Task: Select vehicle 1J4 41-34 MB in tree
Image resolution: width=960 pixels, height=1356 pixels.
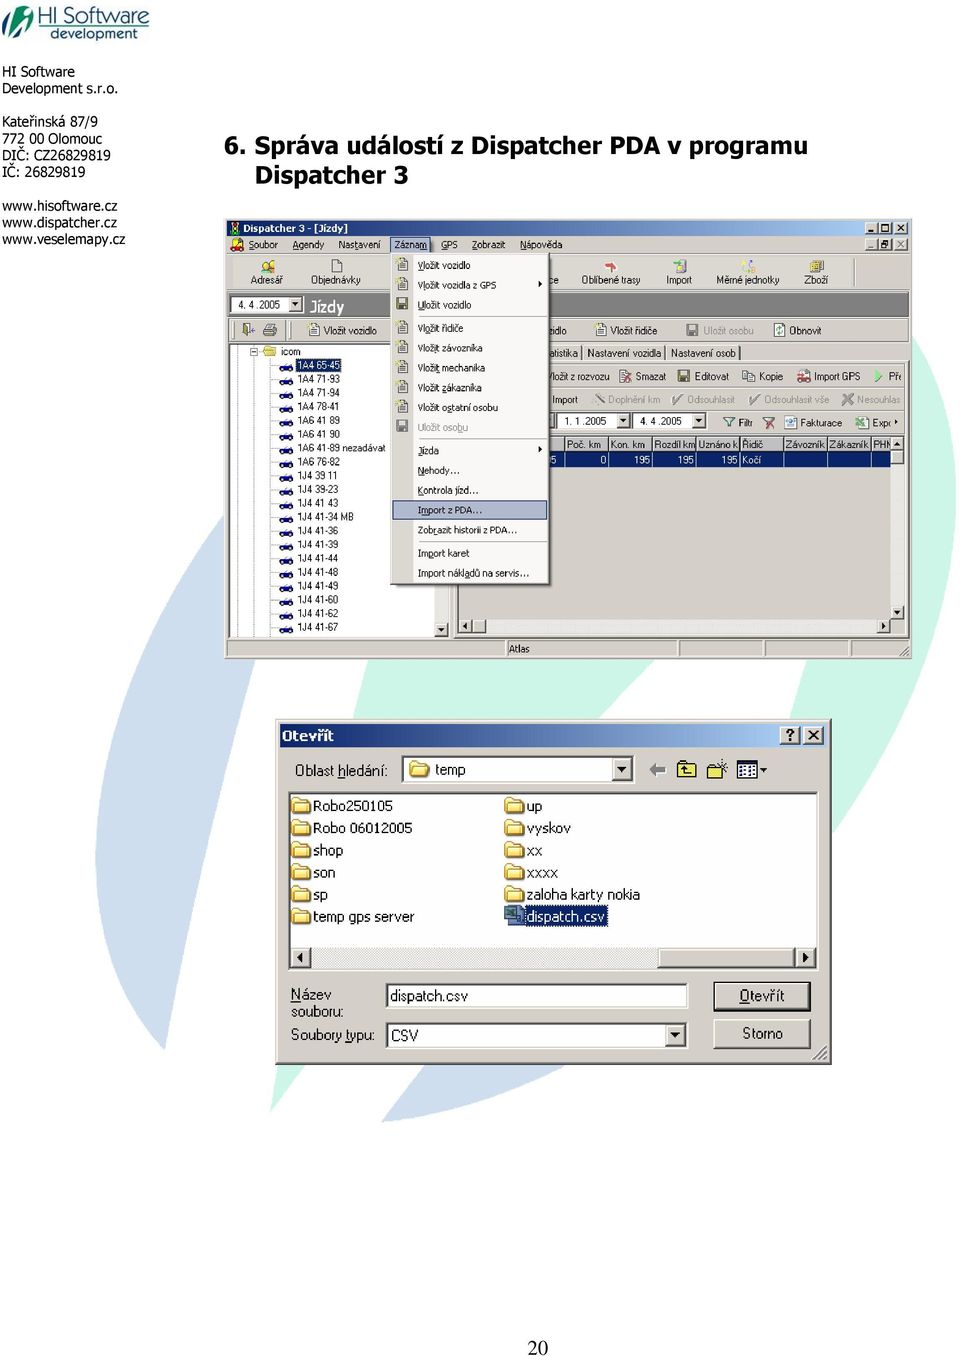Action: click(325, 517)
